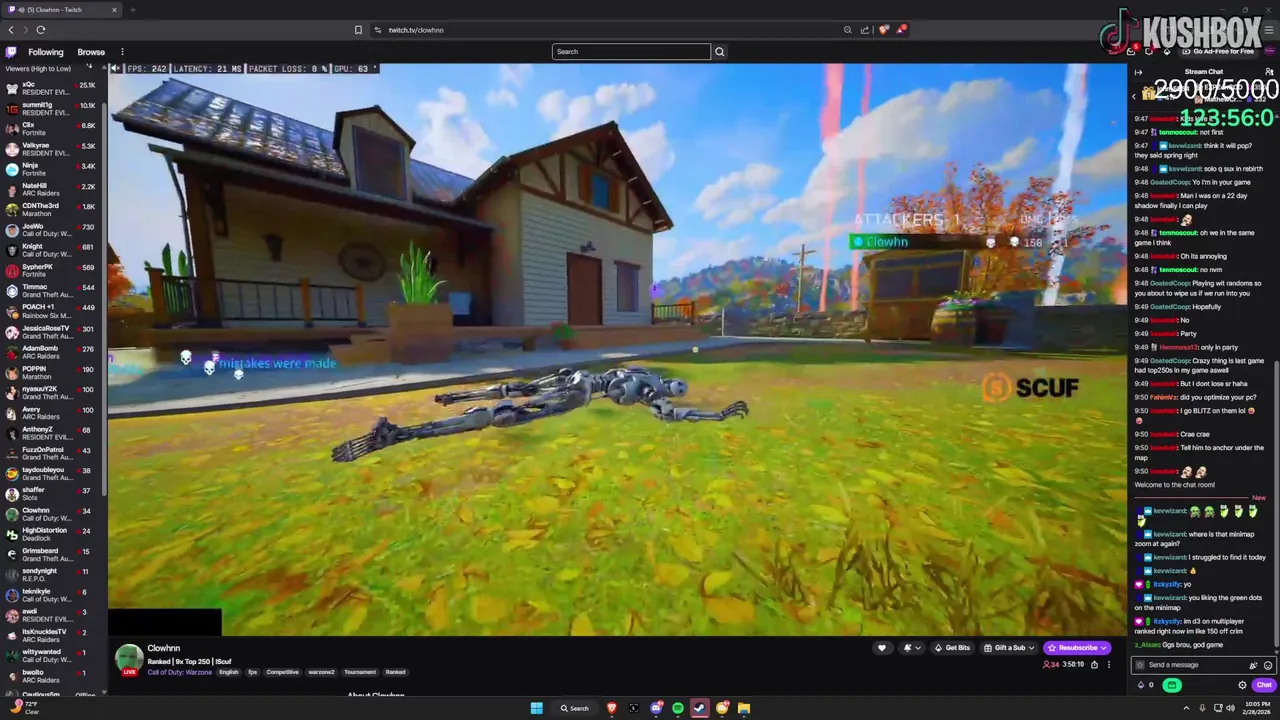Click the Tournament stream tag
Viewport: 1280px width, 720px height.
(x=360, y=672)
